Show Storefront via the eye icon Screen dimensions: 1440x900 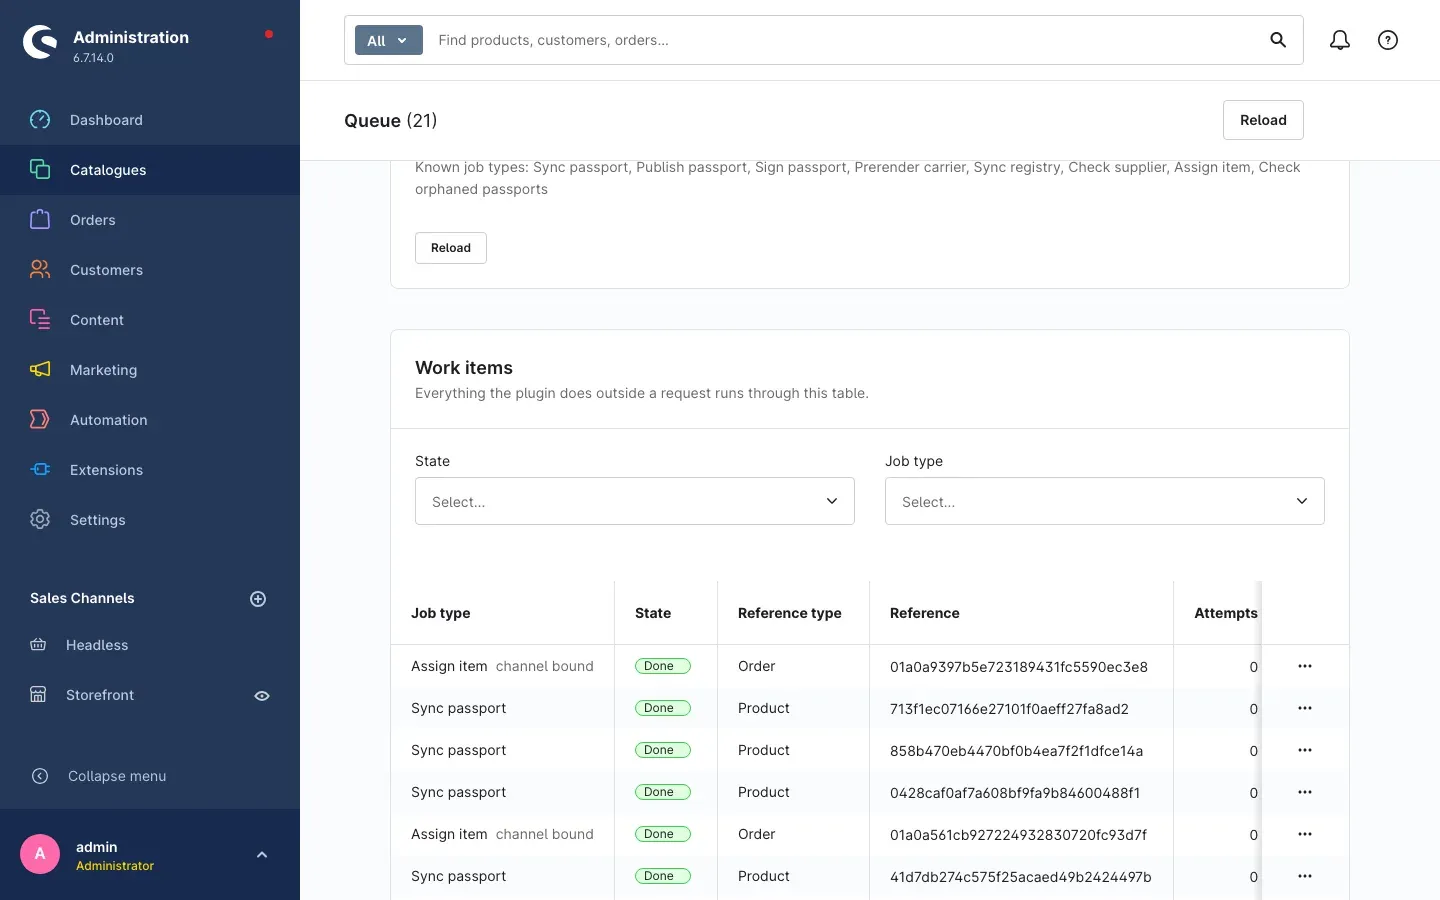click(262, 696)
